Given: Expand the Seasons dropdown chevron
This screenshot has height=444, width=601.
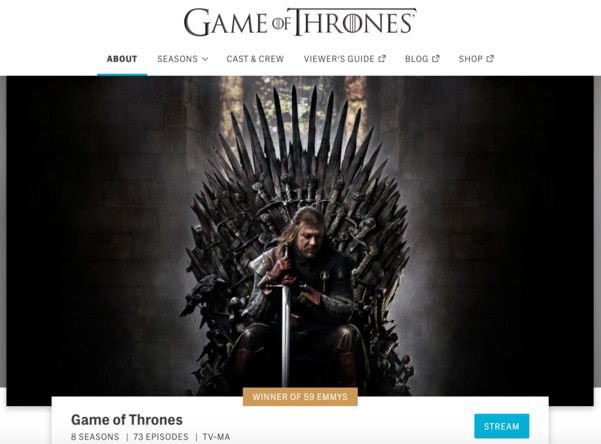Looking at the screenshot, I should click(x=205, y=59).
